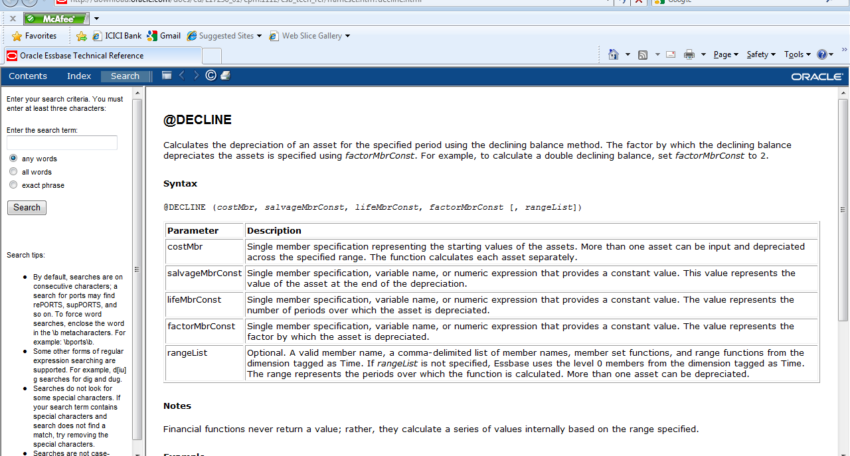
Task: Expand the Print dropdown arrow
Action: 704,54
